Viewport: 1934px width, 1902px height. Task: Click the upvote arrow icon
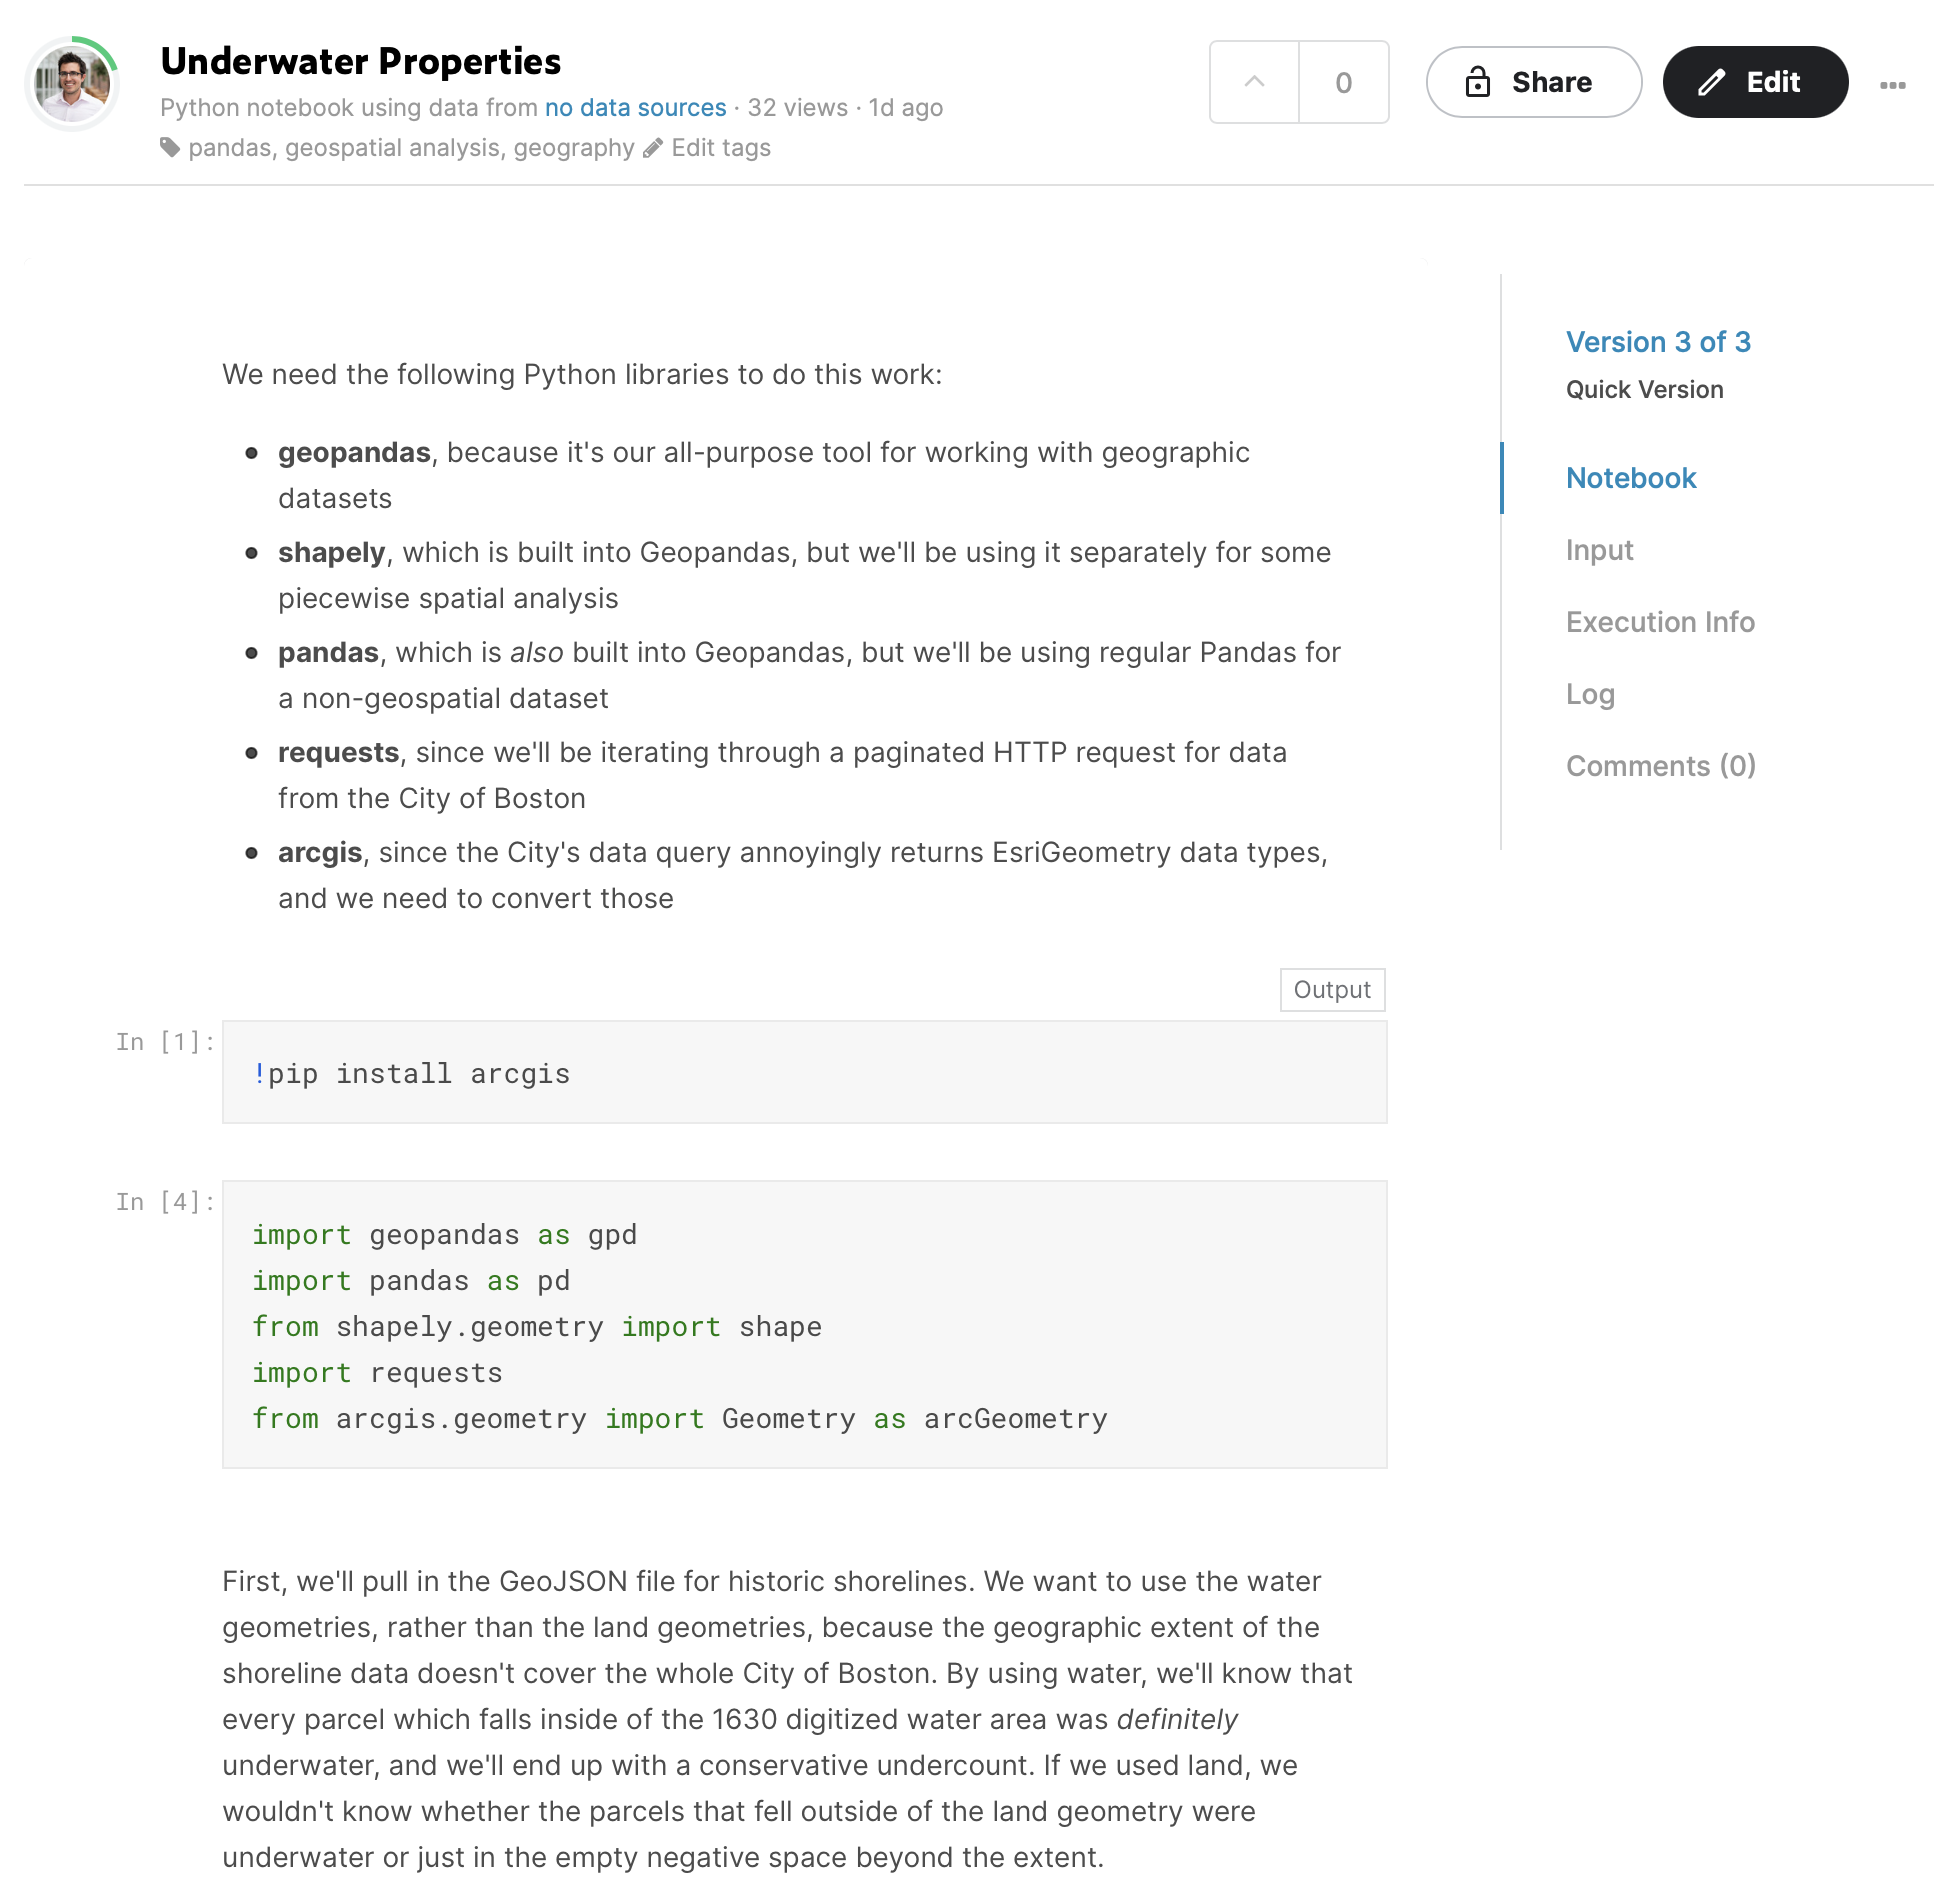(x=1254, y=82)
